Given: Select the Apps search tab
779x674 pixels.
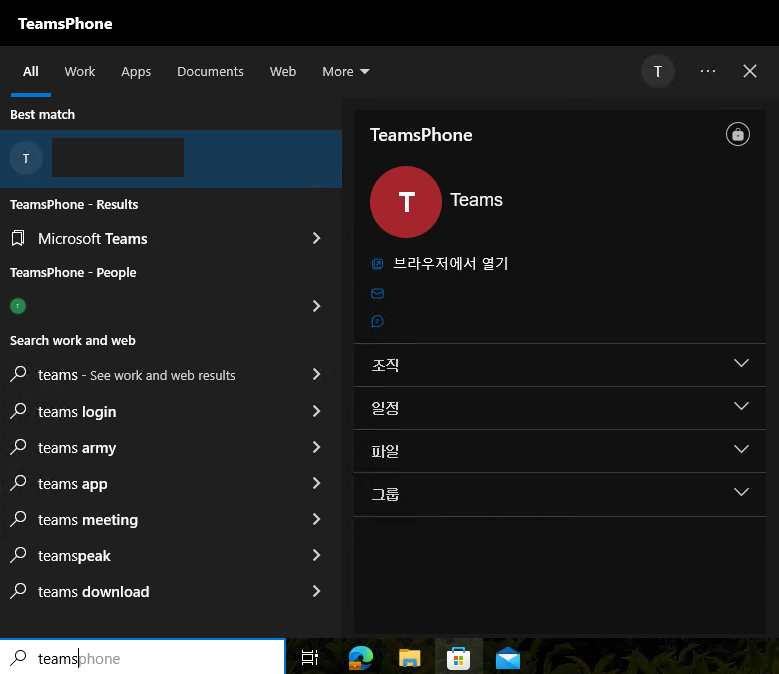Looking at the screenshot, I should [x=136, y=72].
